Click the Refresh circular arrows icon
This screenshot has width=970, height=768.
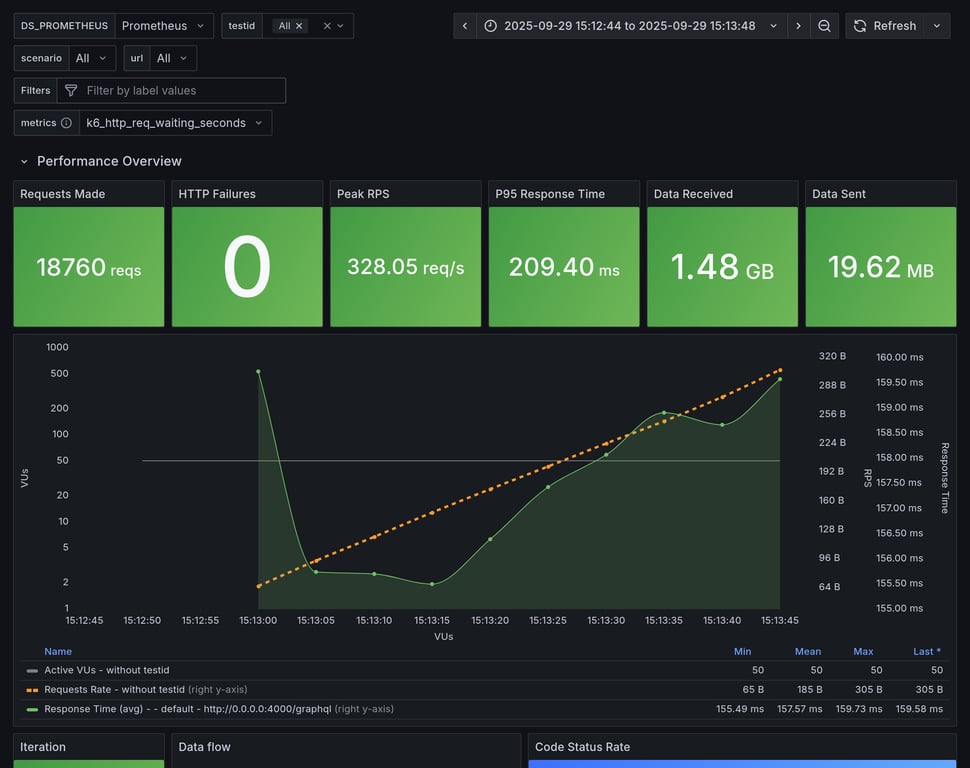pos(860,26)
